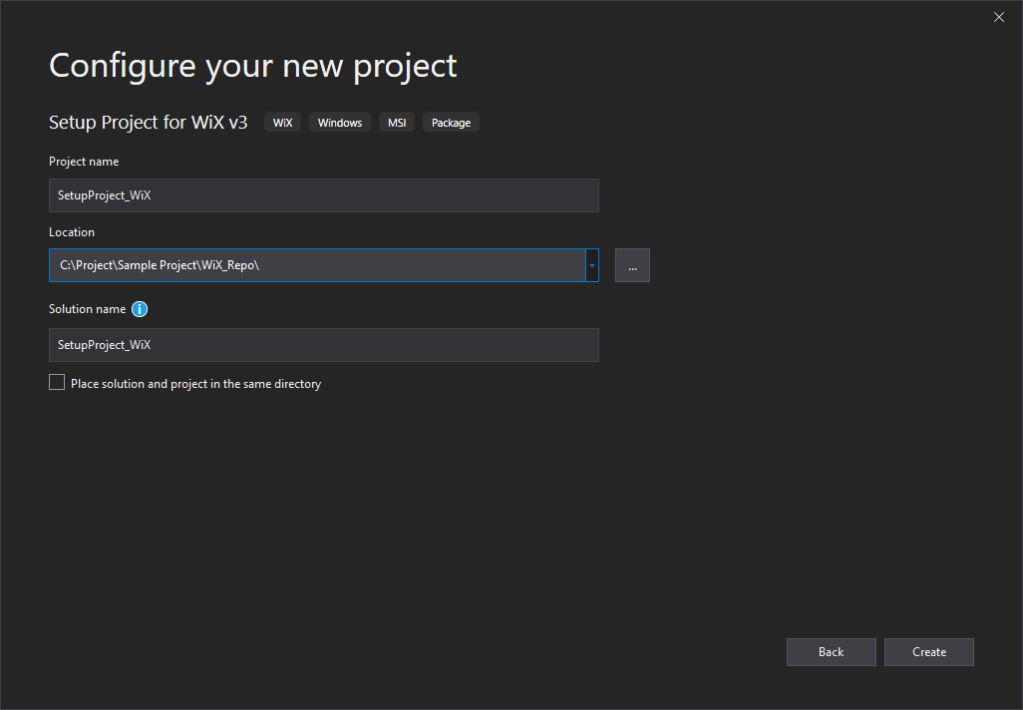This screenshot has height=710, width=1023.
Task: Click the 'Solution name' field label
Action: point(87,309)
